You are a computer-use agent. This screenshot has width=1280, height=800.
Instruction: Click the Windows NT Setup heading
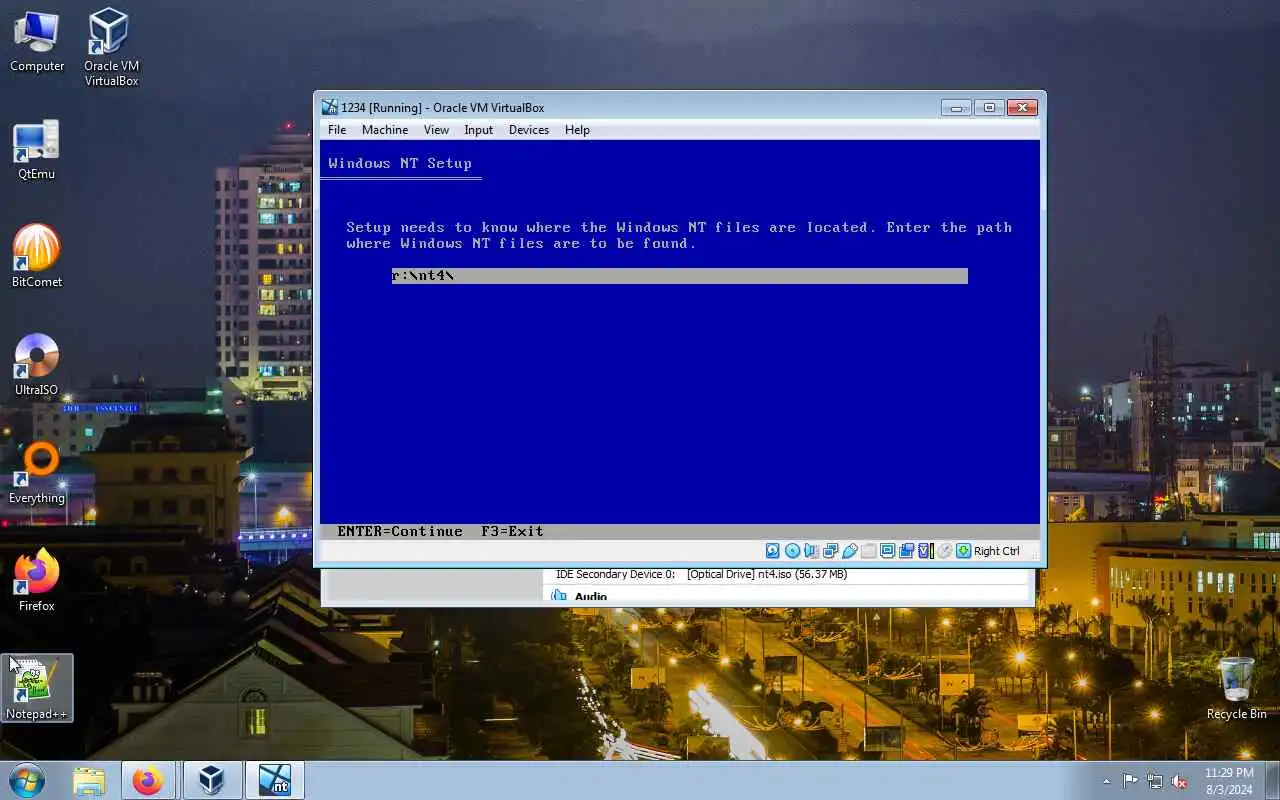click(x=400, y=163)
